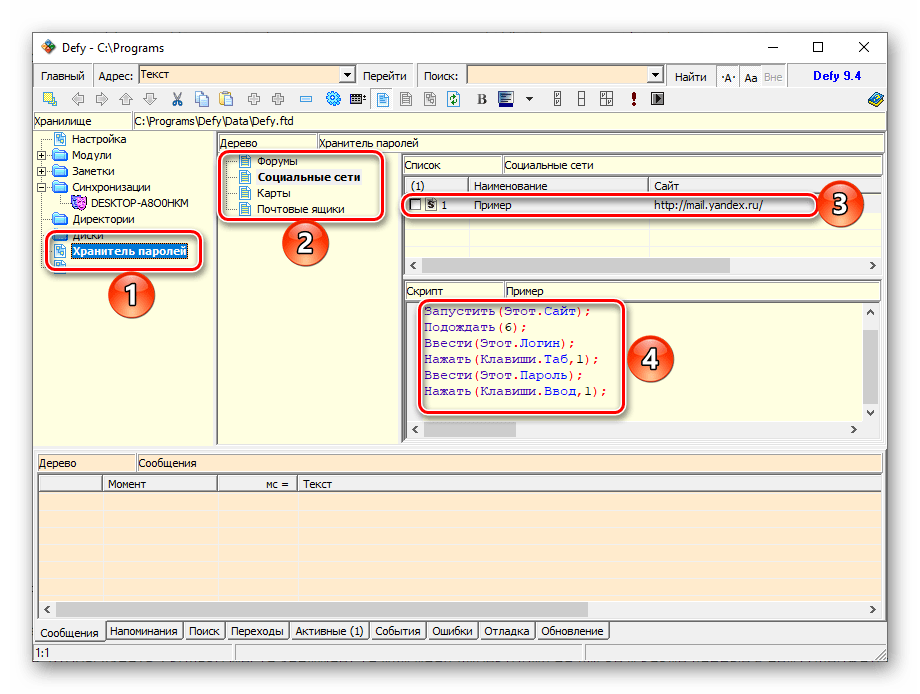
Task: Click the red exclamation mark icon
Action: click(634, 99)
